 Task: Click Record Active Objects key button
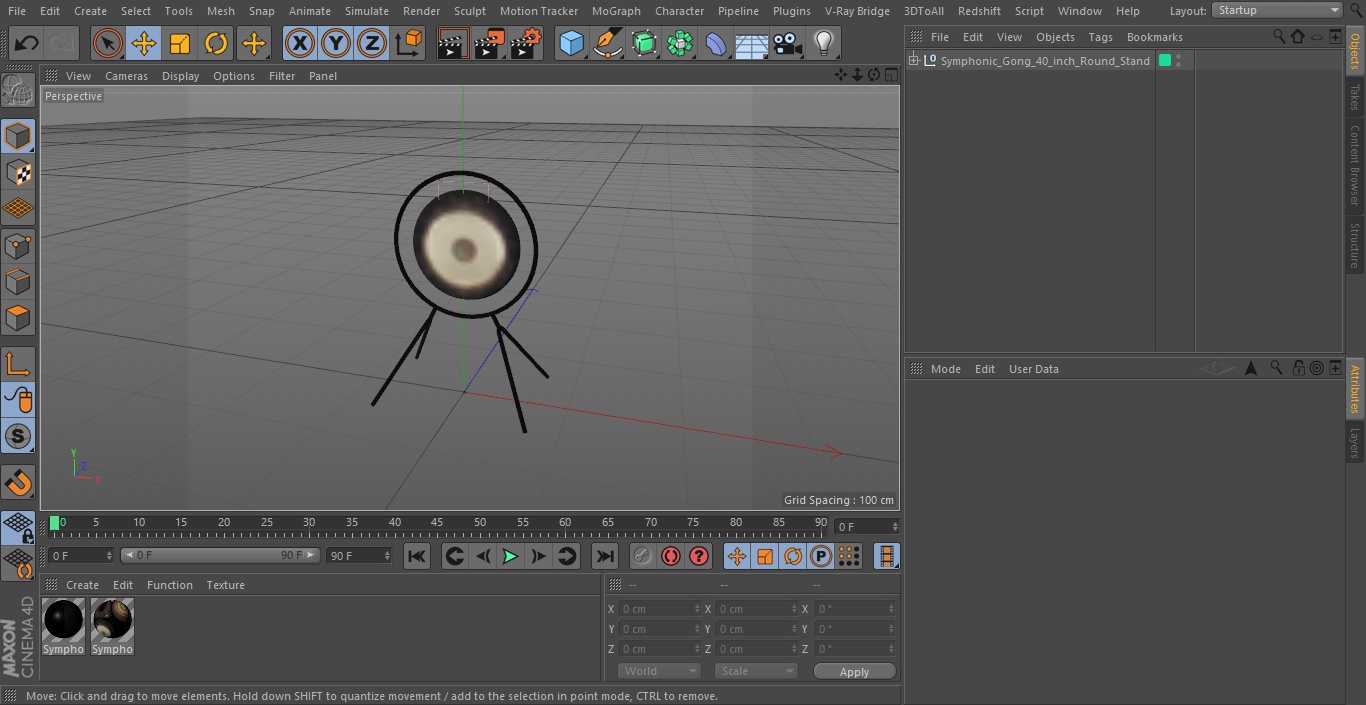pyautogui.click(x=643, y=556)
